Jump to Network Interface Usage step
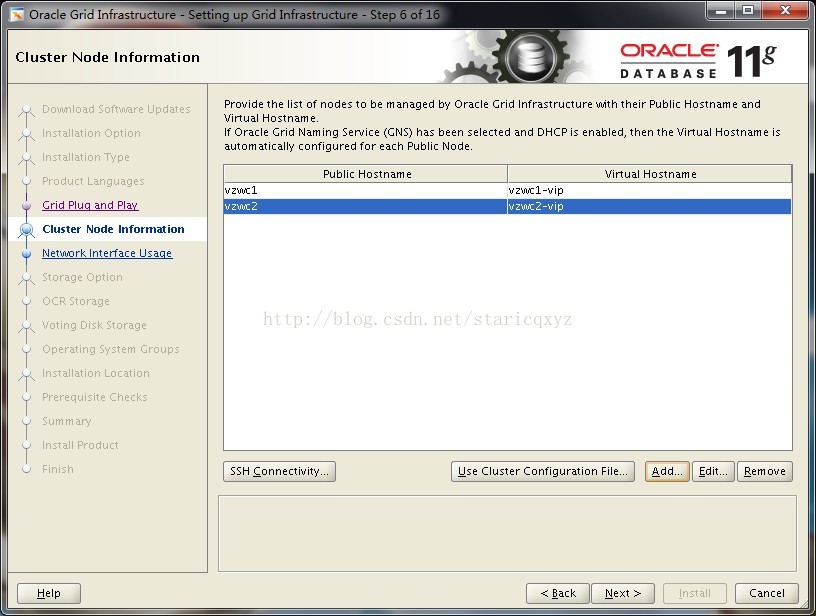 coord(107,253)
